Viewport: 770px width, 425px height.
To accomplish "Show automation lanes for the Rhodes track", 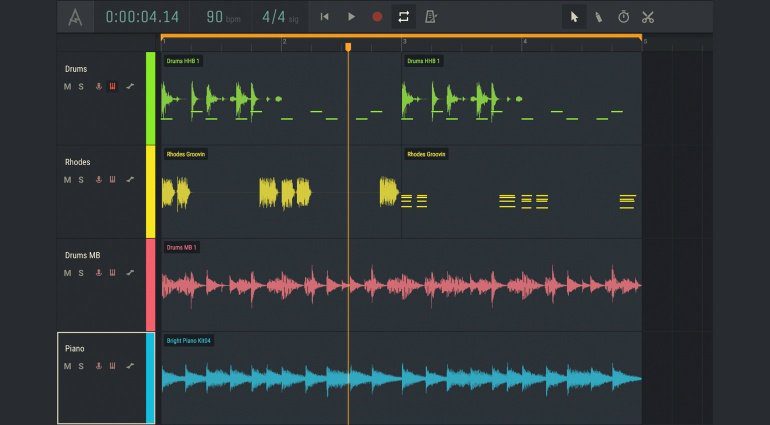I will pyautogui.click(x=130, y=180).
